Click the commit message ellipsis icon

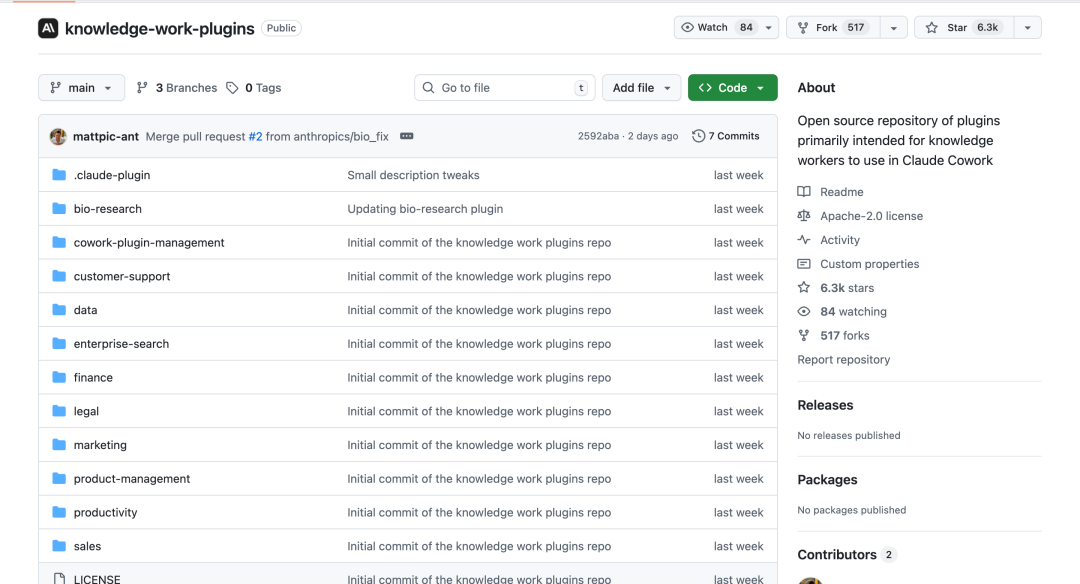pyautogui.click(x=407, y=136)
